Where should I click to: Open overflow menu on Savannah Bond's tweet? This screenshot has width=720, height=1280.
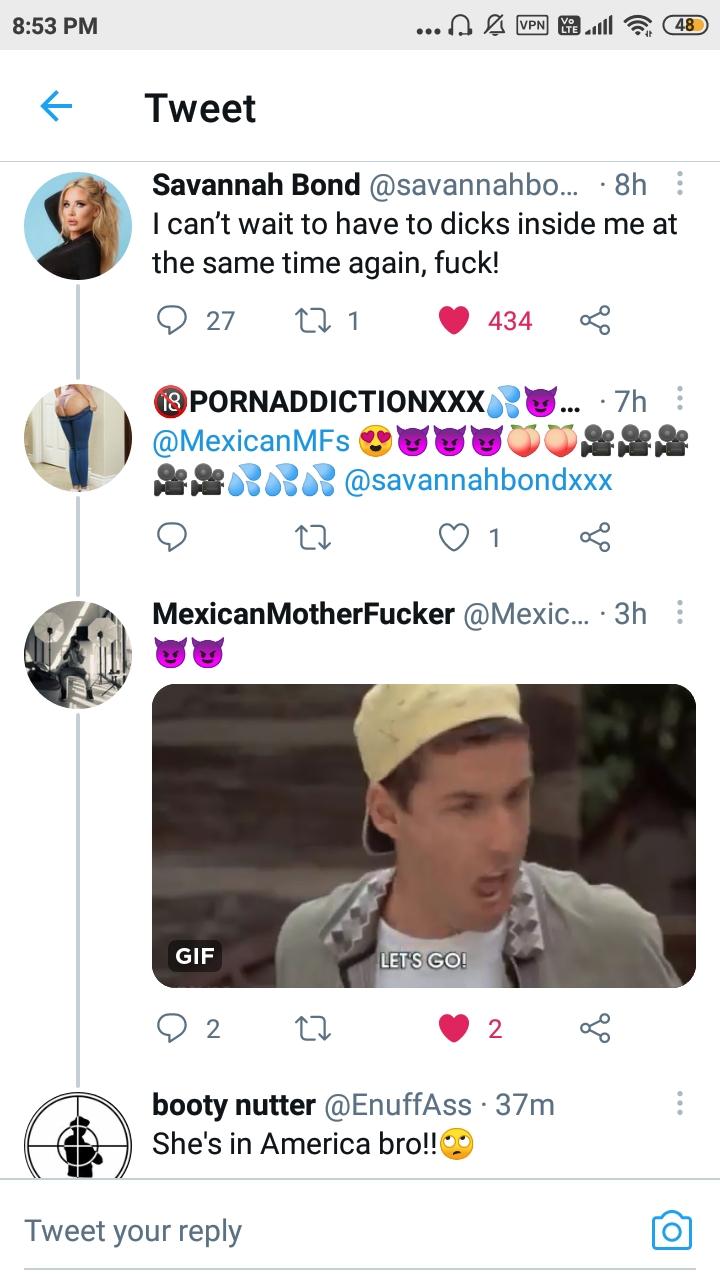coord(680,184)
